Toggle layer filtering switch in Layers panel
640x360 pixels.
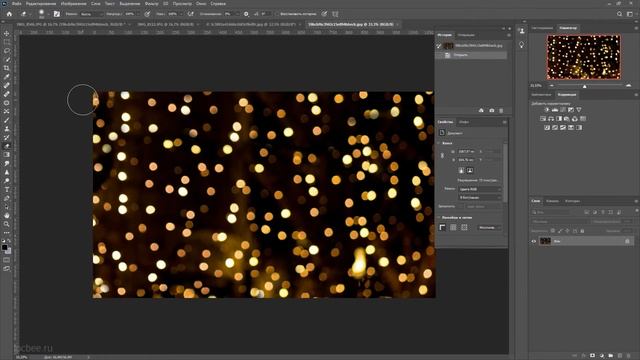(x=636, y=211)
